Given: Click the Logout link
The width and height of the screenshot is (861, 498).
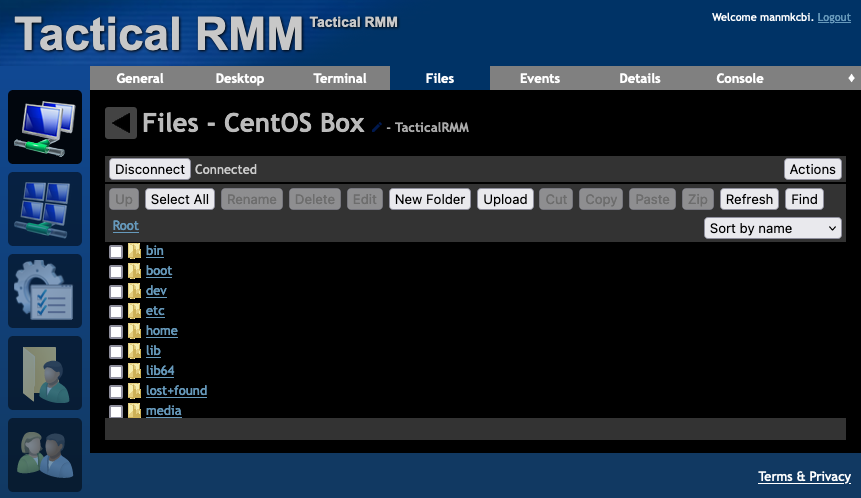Looking at the screenshot, I should pos(834,17).
